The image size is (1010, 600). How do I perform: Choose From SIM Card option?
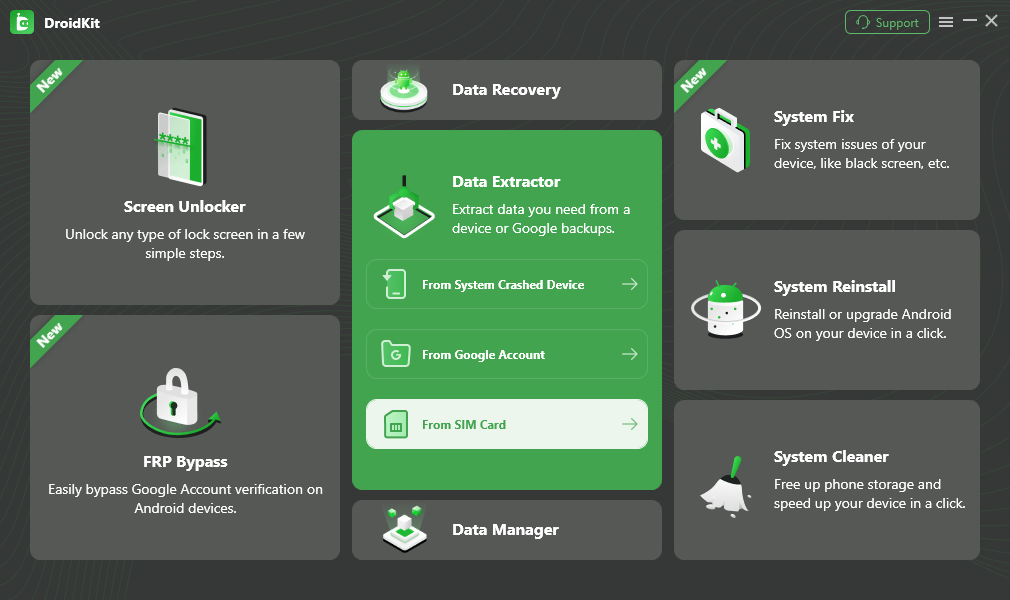click(x=507, y=424)
